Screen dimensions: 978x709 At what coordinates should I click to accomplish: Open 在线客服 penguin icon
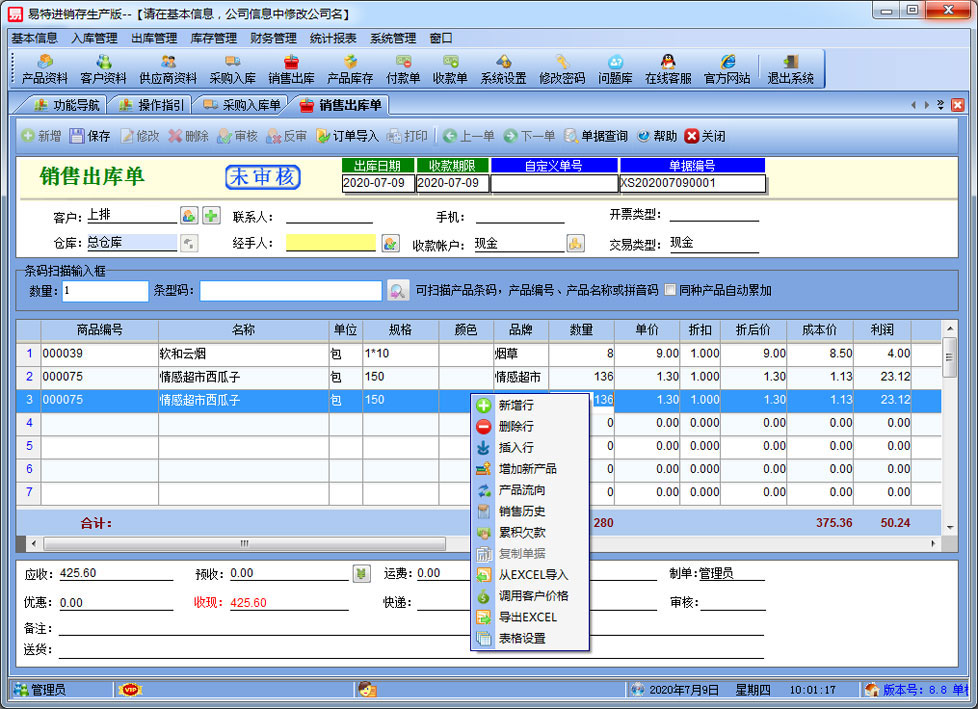pos(668,69)
